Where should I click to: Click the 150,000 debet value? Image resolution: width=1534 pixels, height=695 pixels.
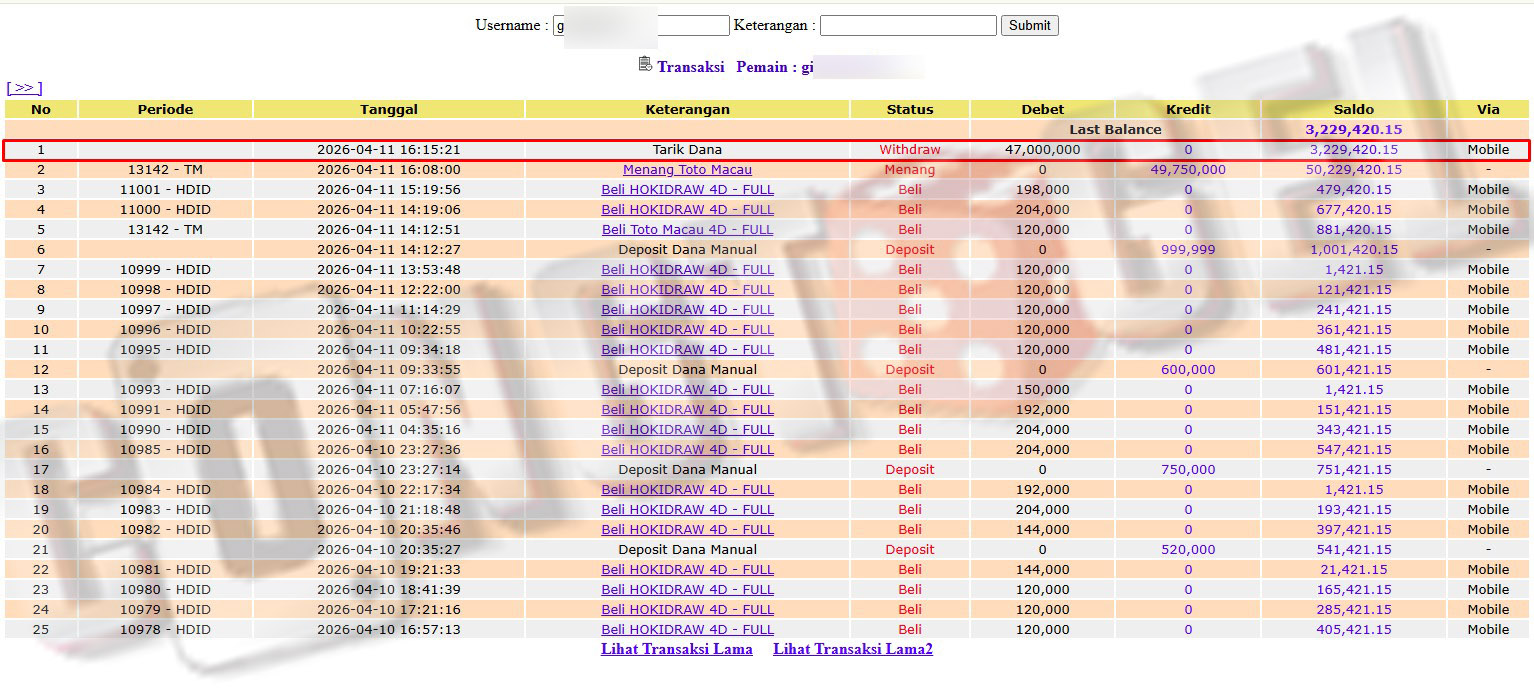[1042, 390]
